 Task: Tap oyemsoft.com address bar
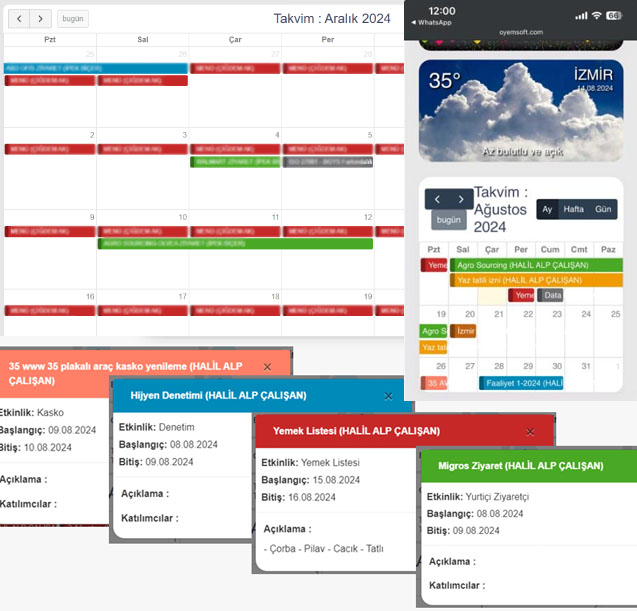click(x=520, y=31)
